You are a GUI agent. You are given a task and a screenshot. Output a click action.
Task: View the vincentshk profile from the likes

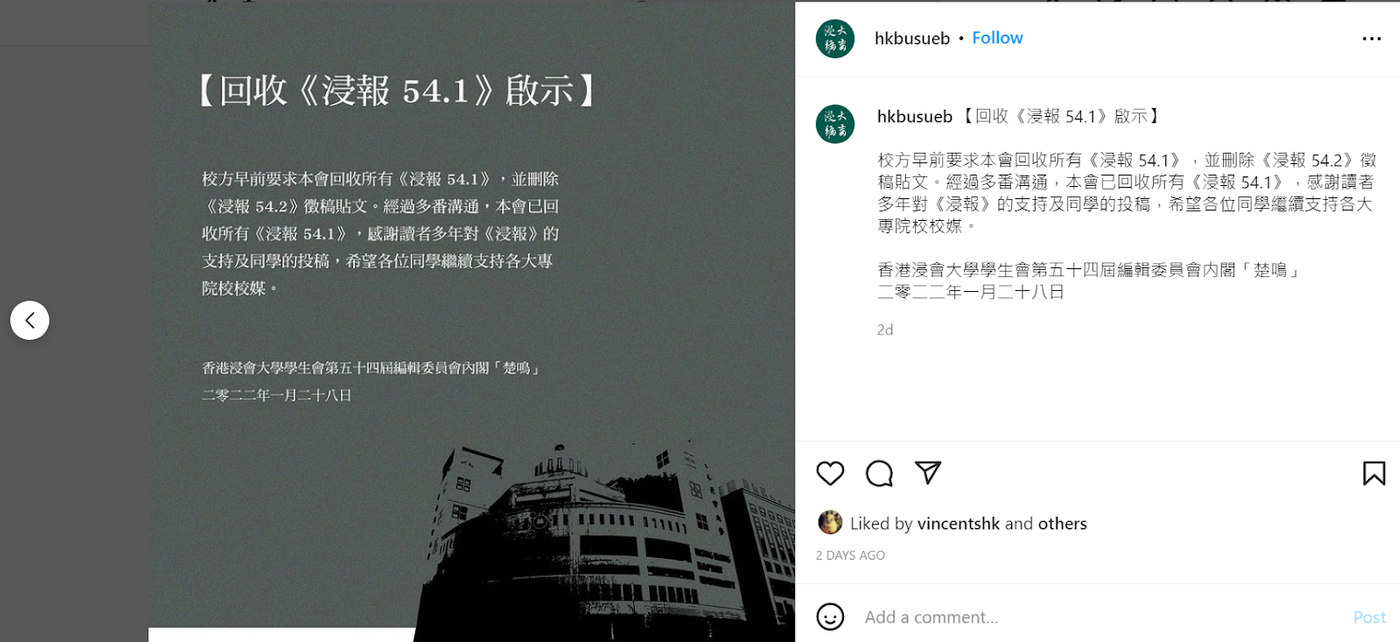click(x=959, y=523)
